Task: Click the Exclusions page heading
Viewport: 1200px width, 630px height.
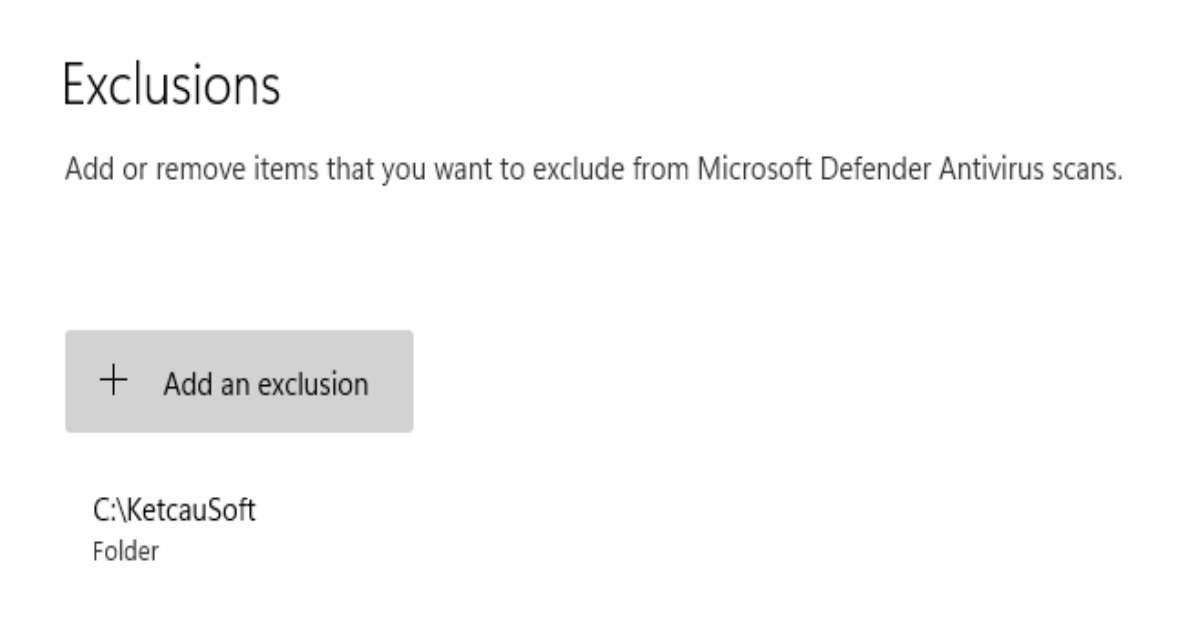Action: tap(172, 87)
